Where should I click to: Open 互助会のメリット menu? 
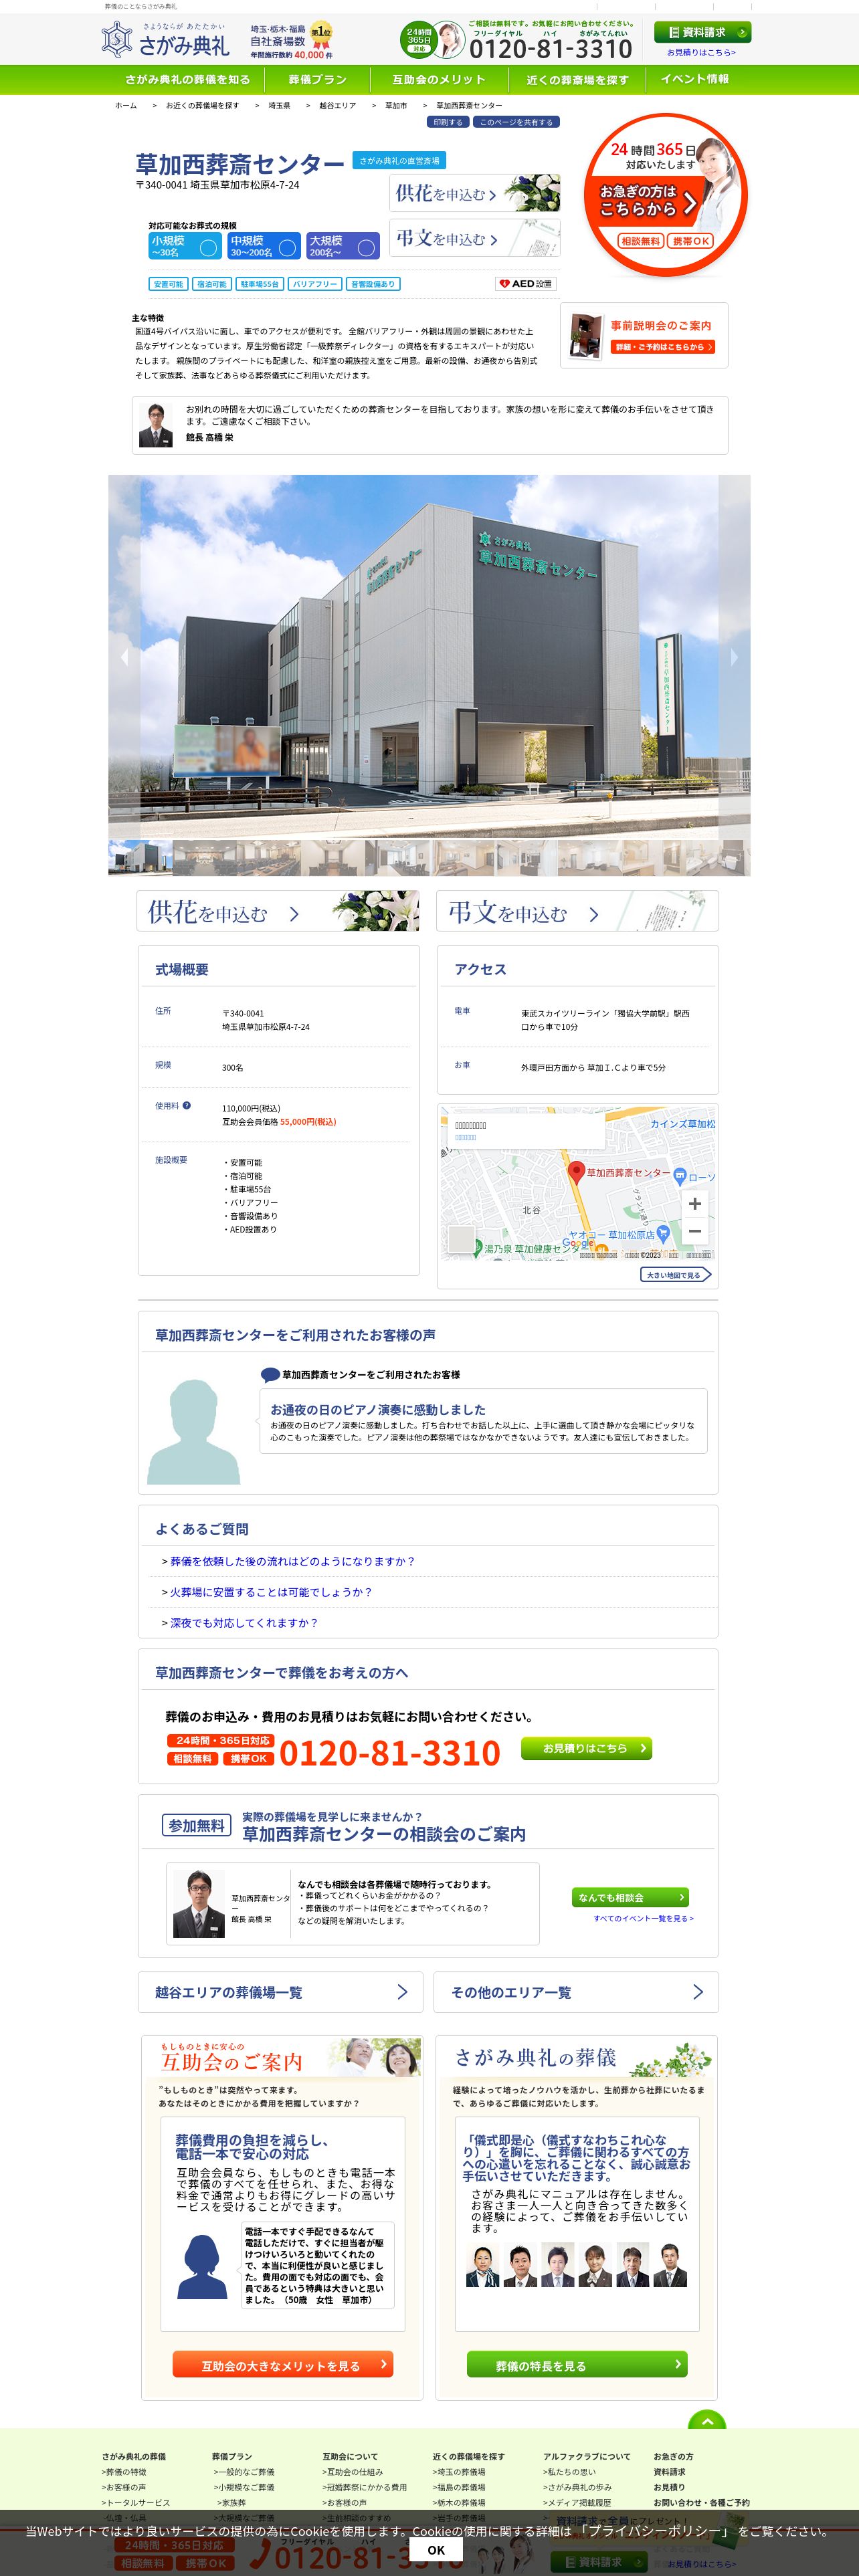pyautogui.click(x=439, y=79)
